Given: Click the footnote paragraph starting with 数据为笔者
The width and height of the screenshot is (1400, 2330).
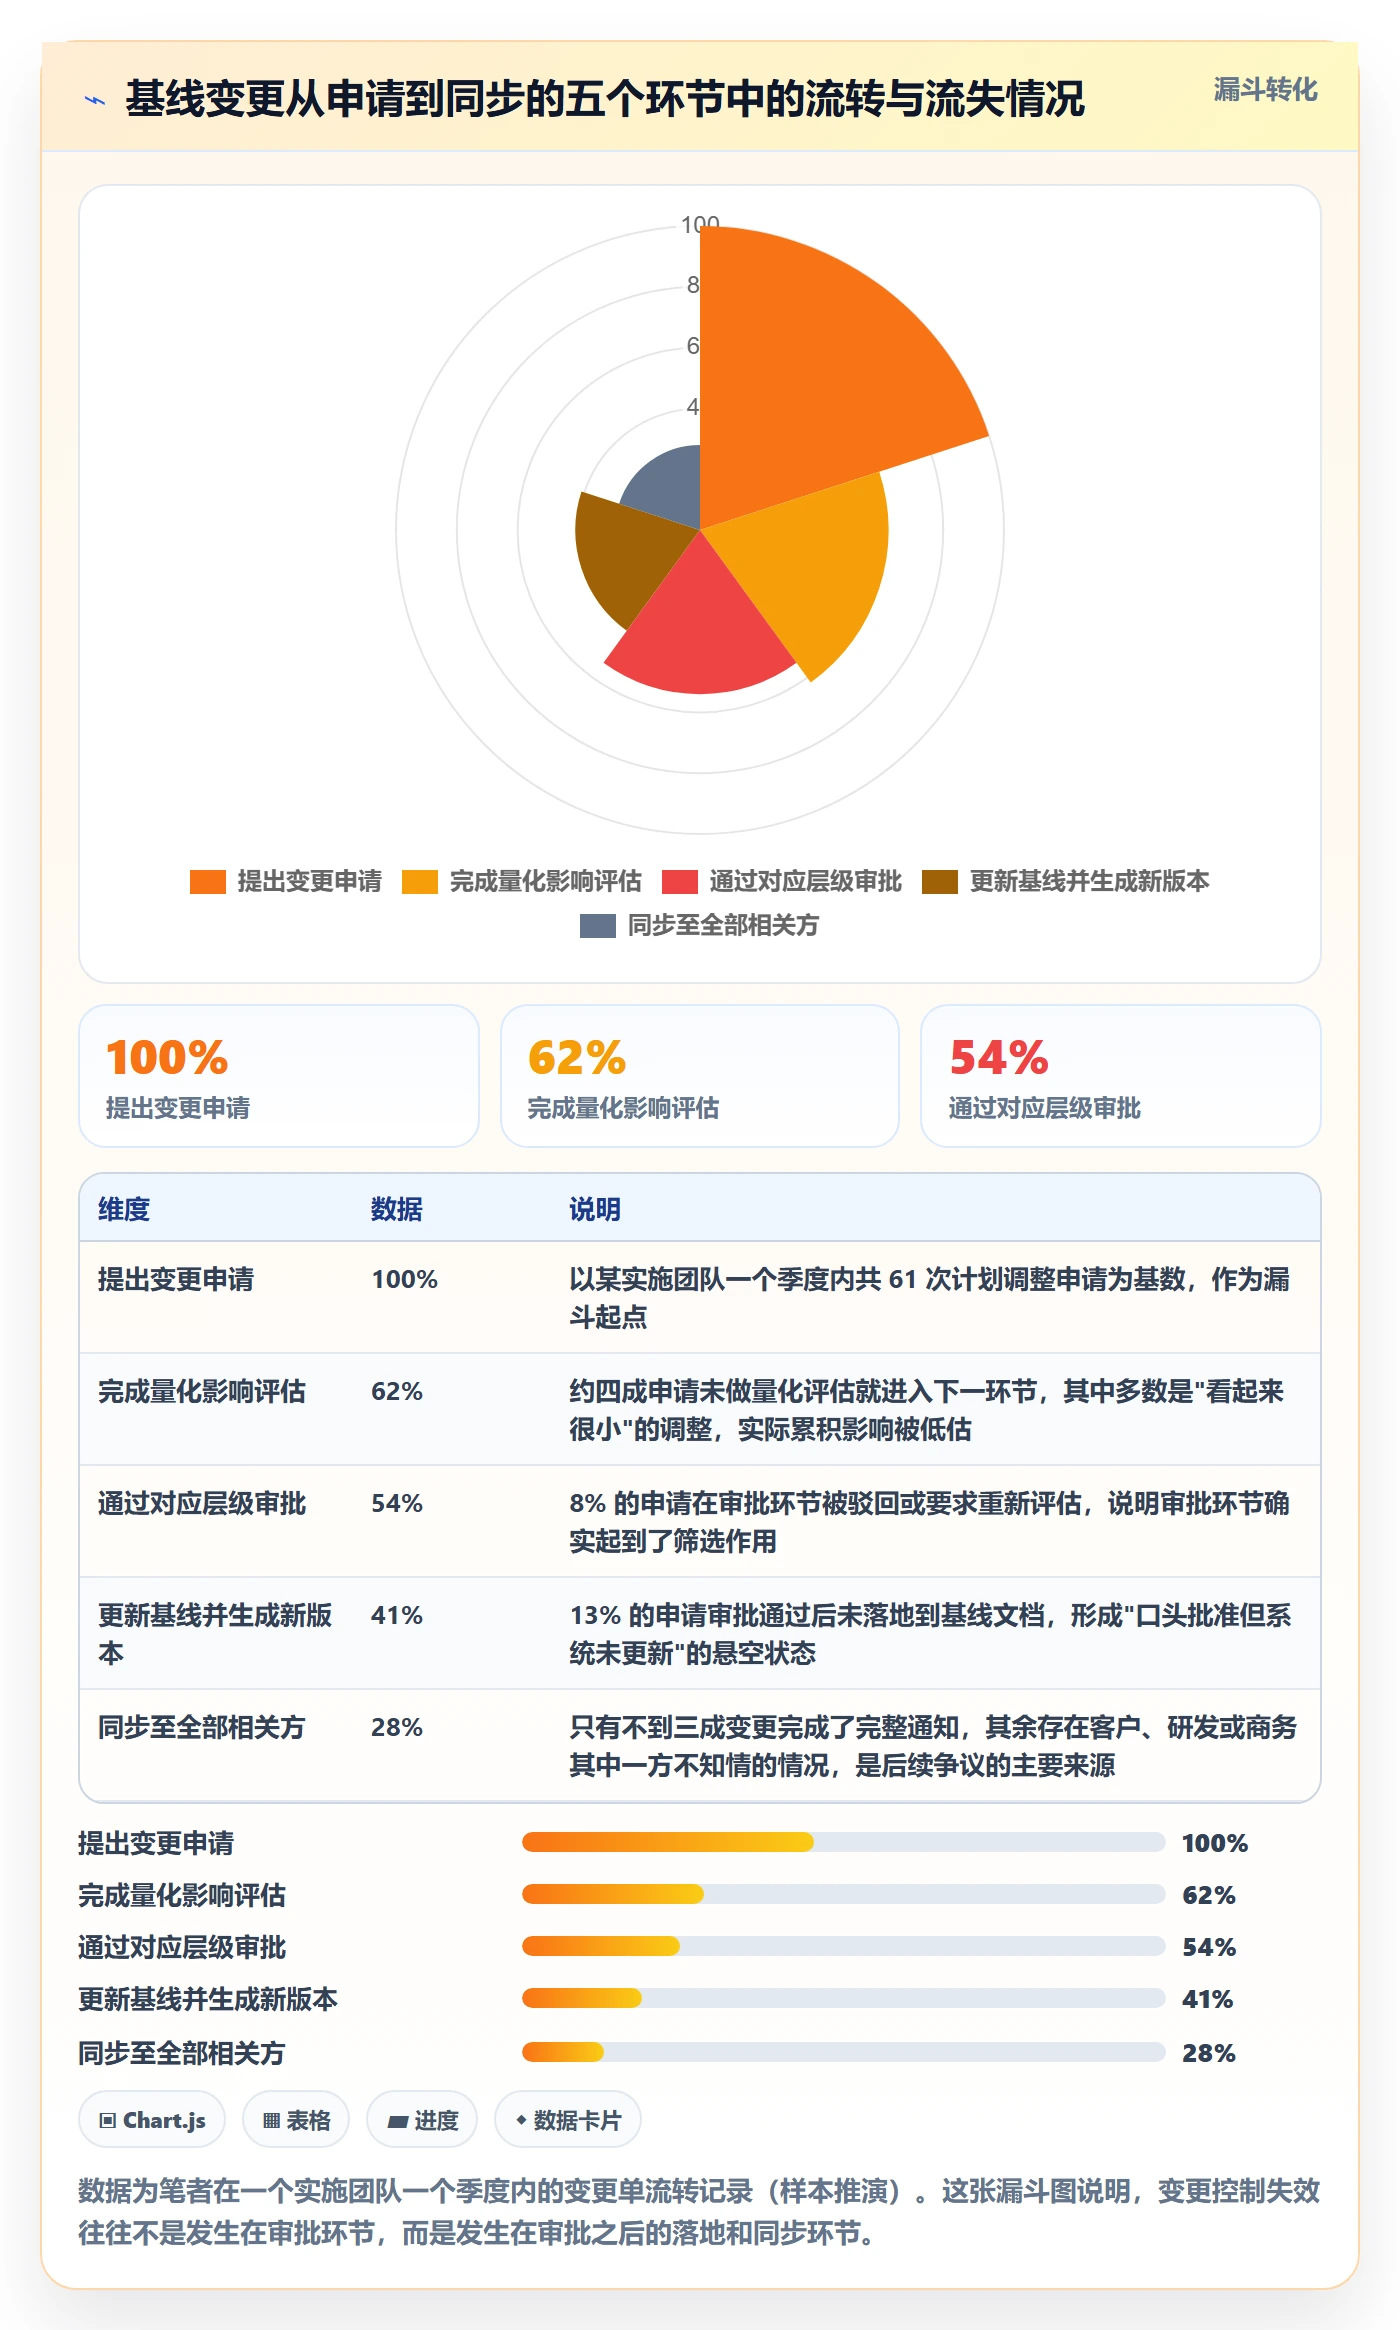Looking at the screenshot, I should pos(700,2212).
